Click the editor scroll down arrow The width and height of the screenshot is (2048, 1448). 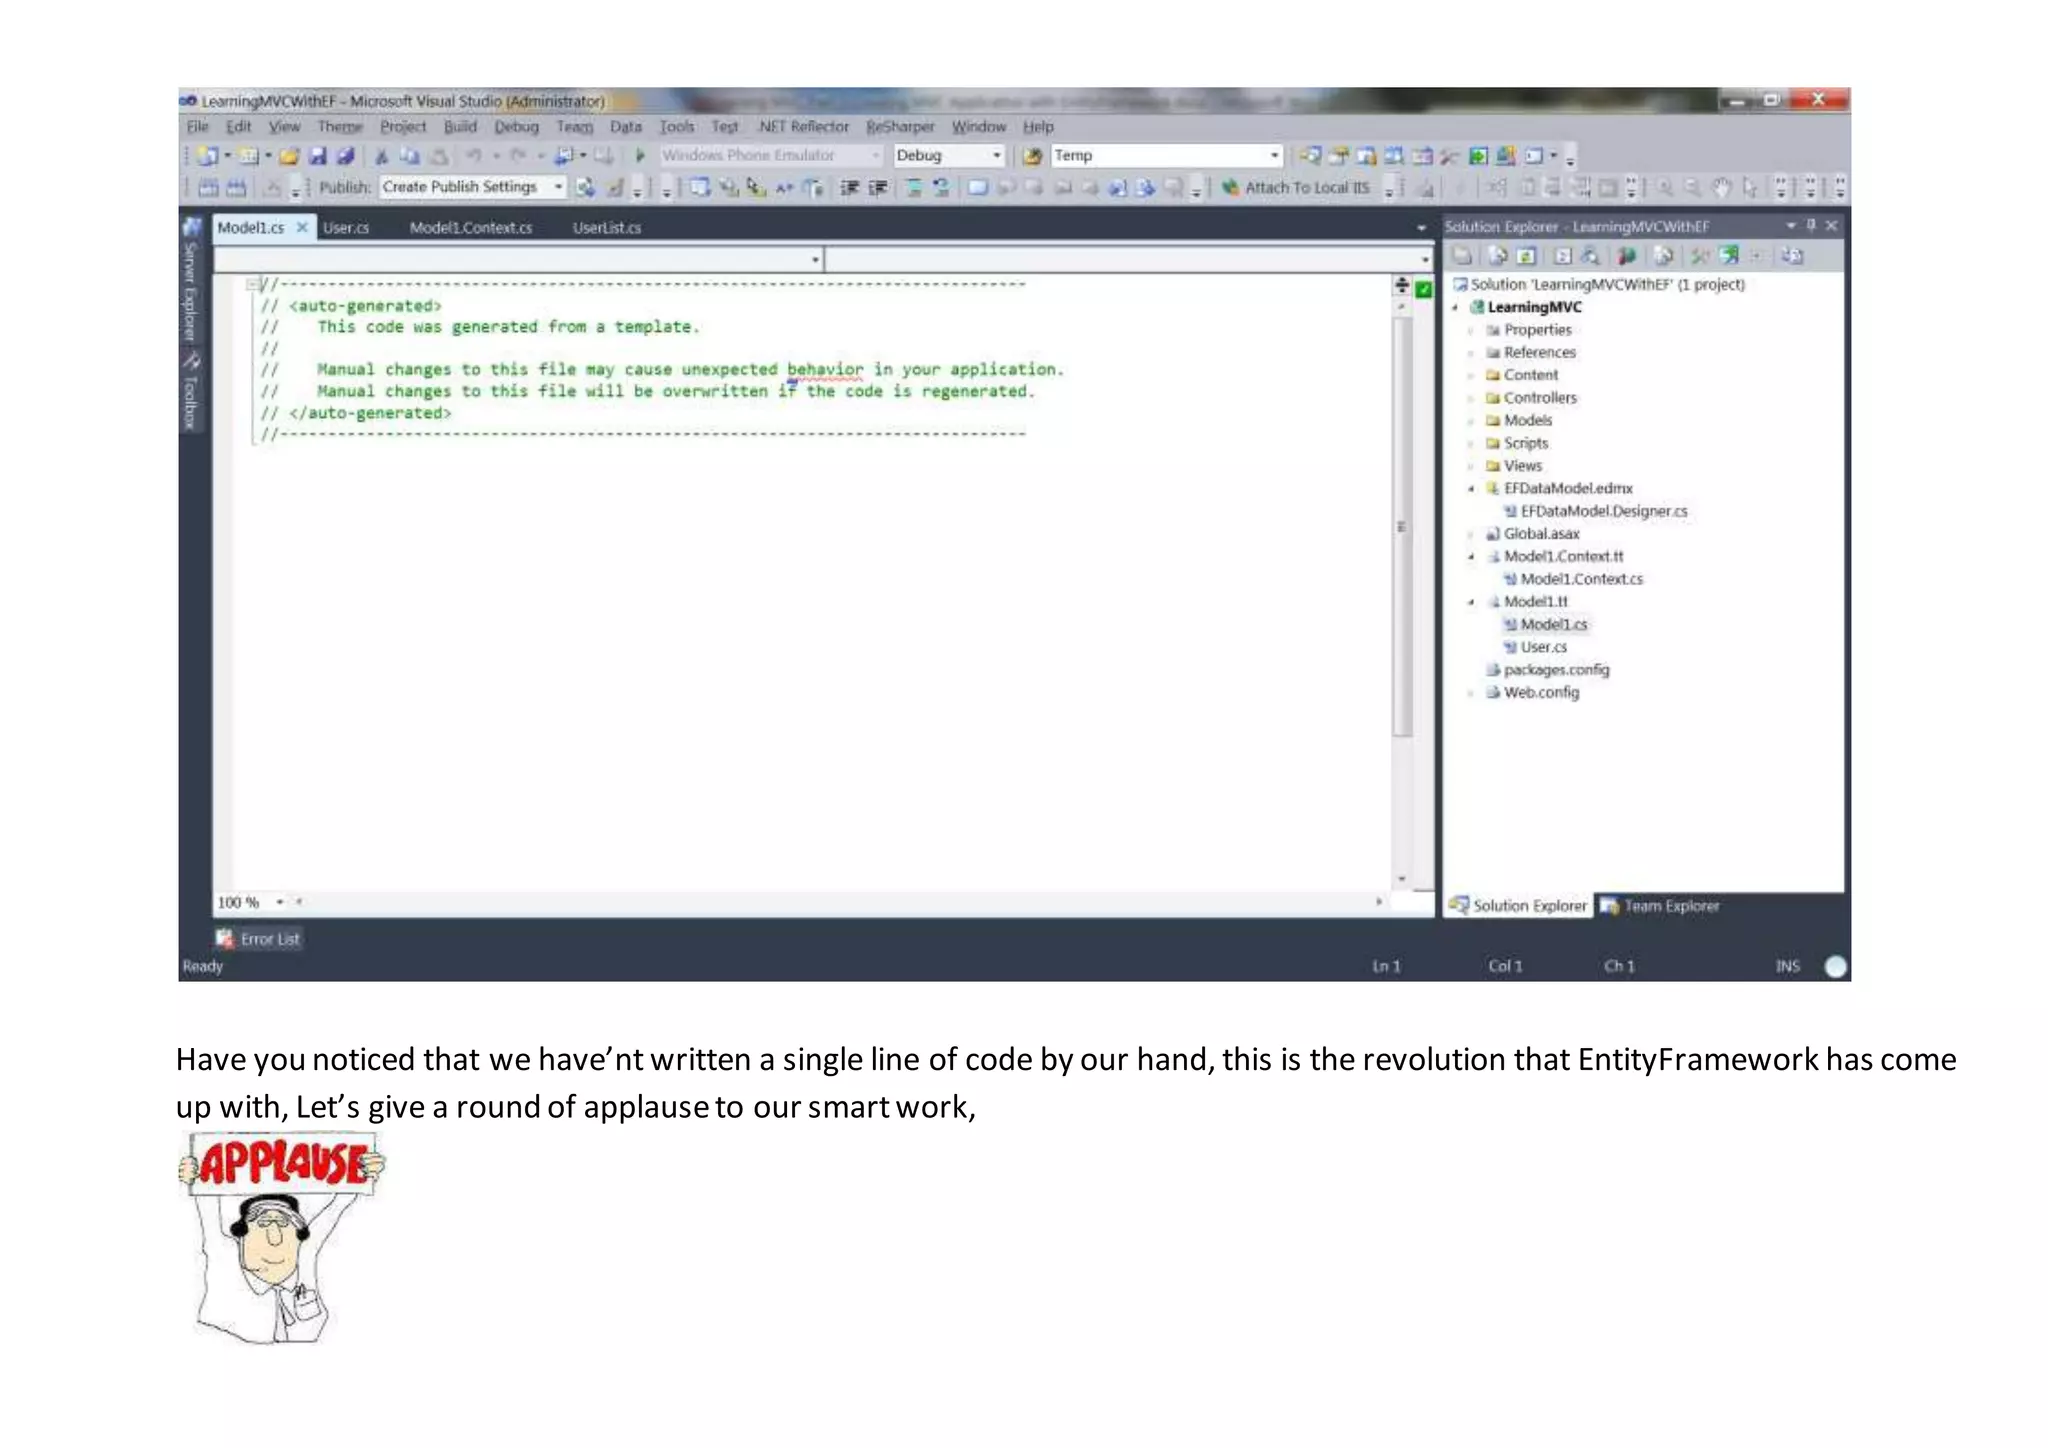click(x=1402, y=879)
